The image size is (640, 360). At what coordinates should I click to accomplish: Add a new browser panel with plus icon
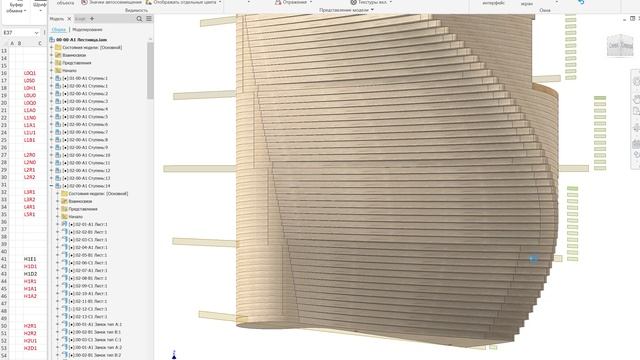[92, 19]
